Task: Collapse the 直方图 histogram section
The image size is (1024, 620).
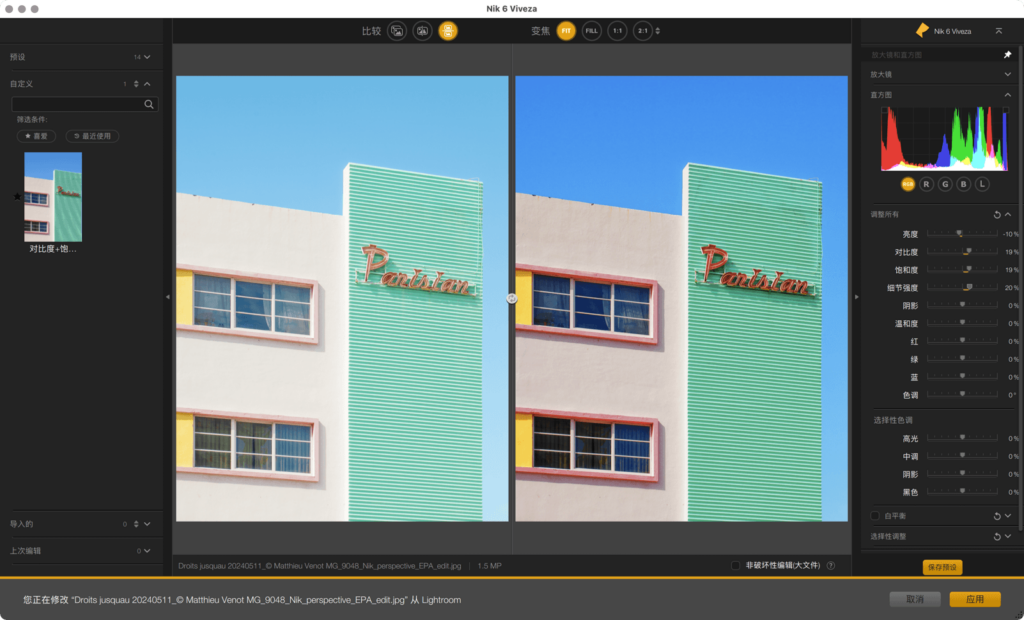Action: coord(1008,95)
